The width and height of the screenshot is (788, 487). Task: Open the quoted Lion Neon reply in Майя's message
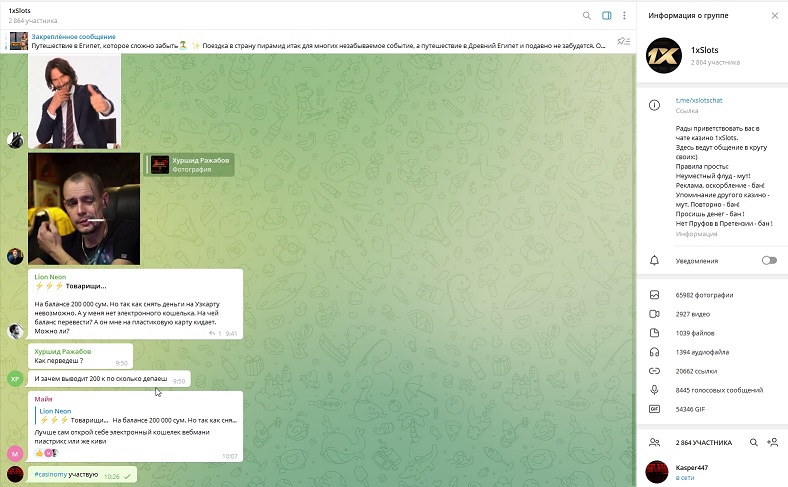[x=136, y=416]
